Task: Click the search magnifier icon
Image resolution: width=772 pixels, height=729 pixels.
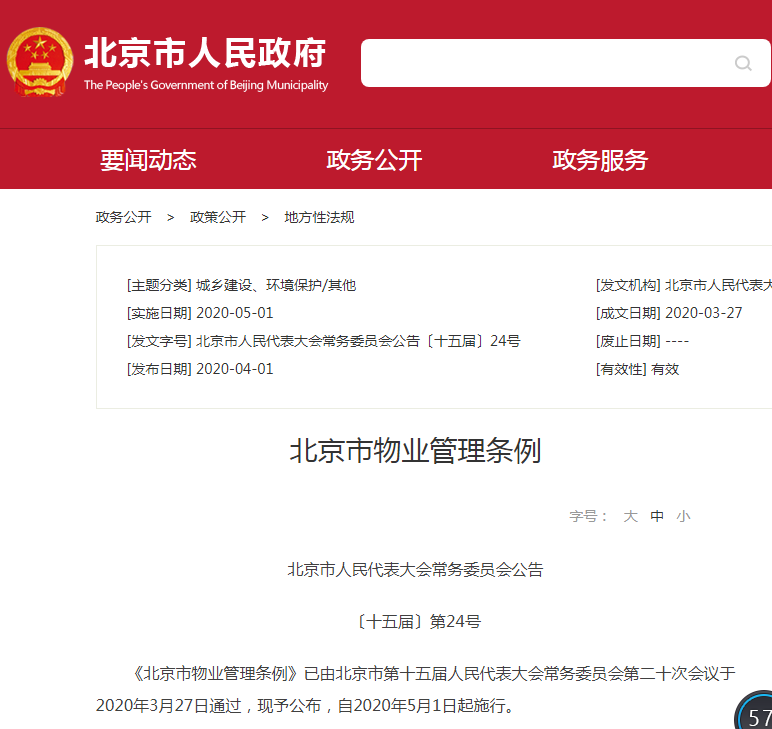Action: pos(742,63)
